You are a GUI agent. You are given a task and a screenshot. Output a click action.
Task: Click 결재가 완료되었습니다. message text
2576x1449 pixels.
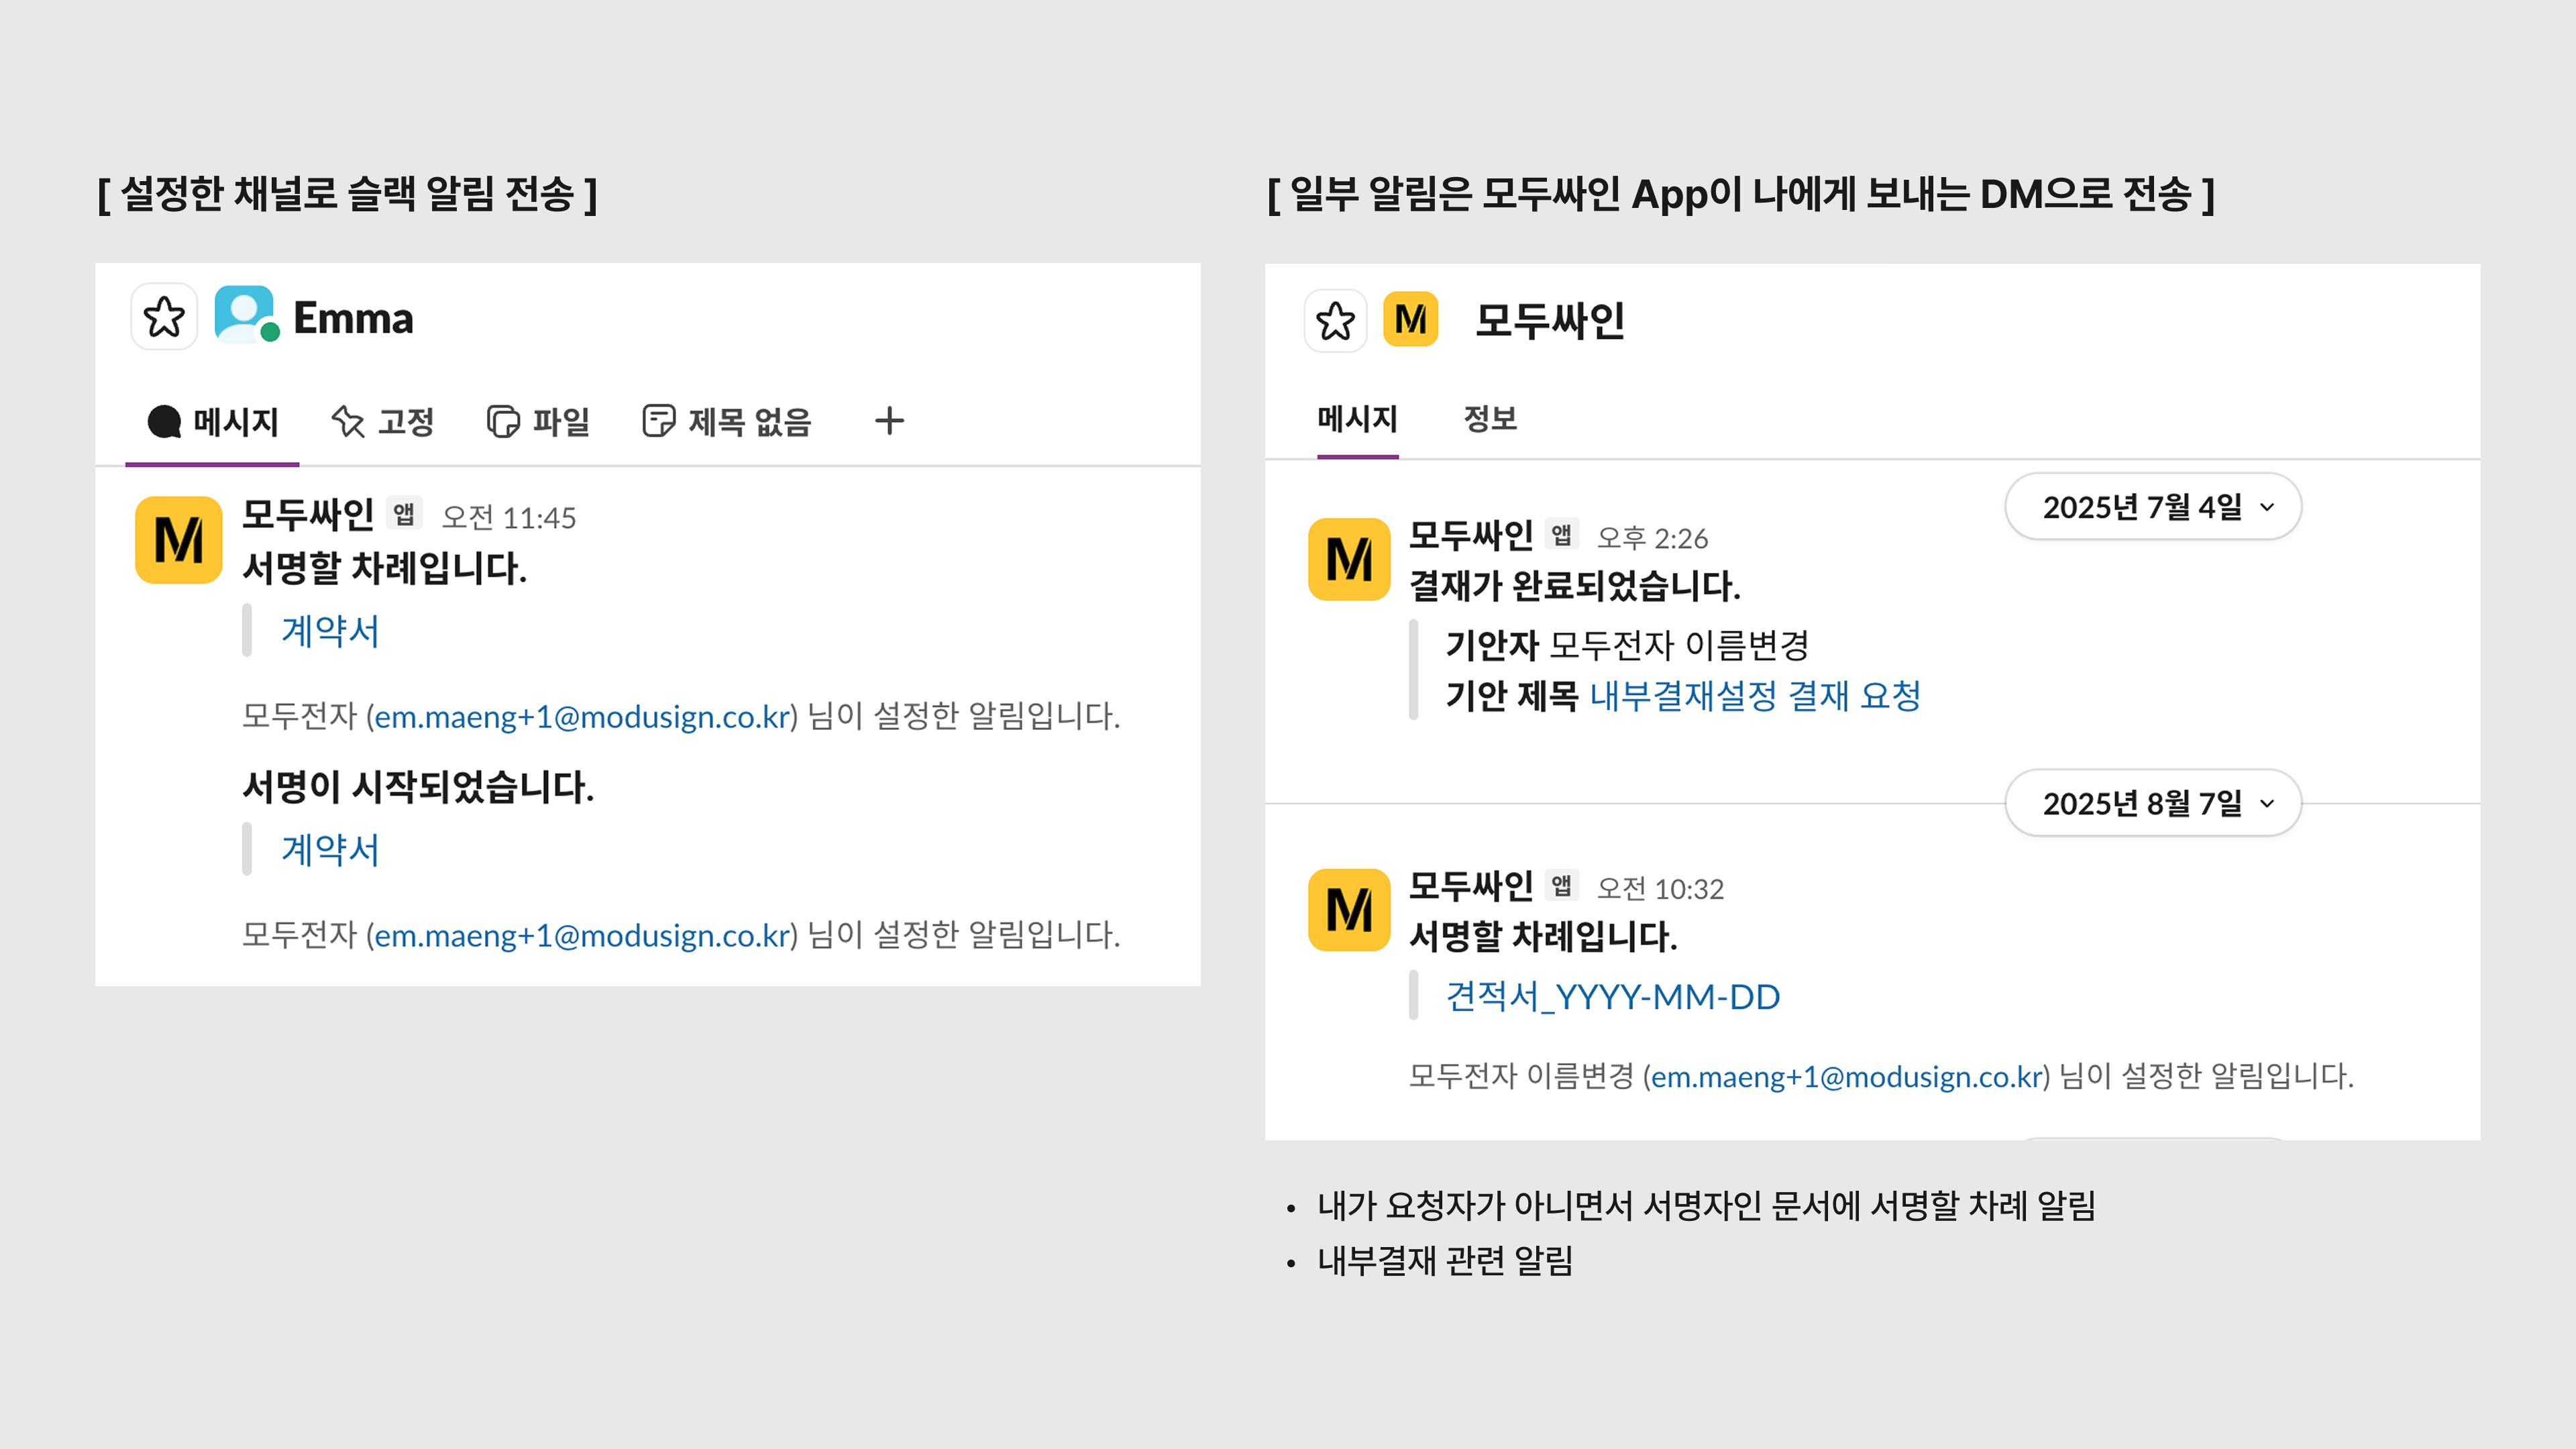[1575, 586]
